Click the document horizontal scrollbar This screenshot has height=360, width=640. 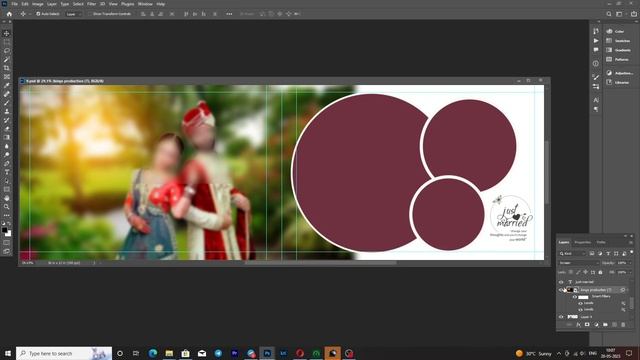pyautogui.click(x=320, y=263)
